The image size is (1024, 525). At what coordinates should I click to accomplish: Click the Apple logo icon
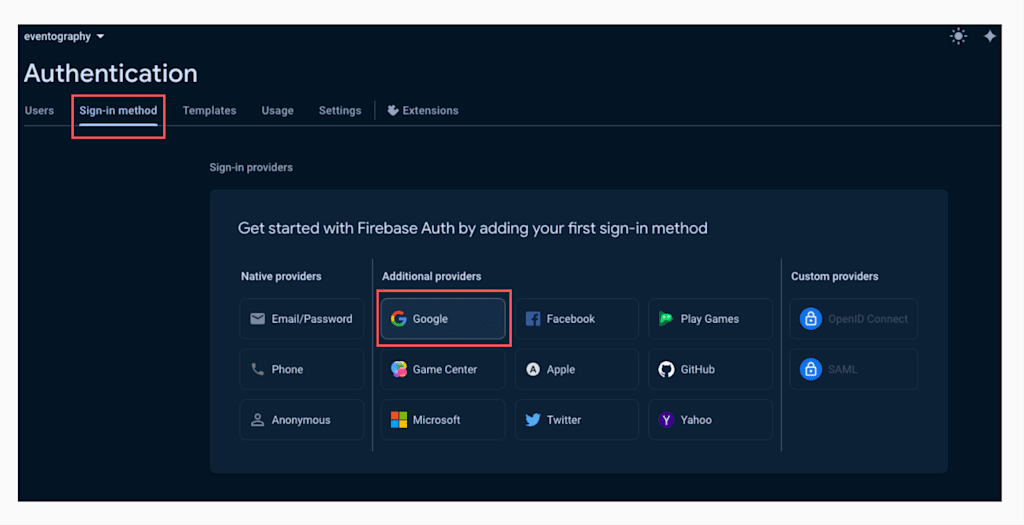[x=533, y=369]
